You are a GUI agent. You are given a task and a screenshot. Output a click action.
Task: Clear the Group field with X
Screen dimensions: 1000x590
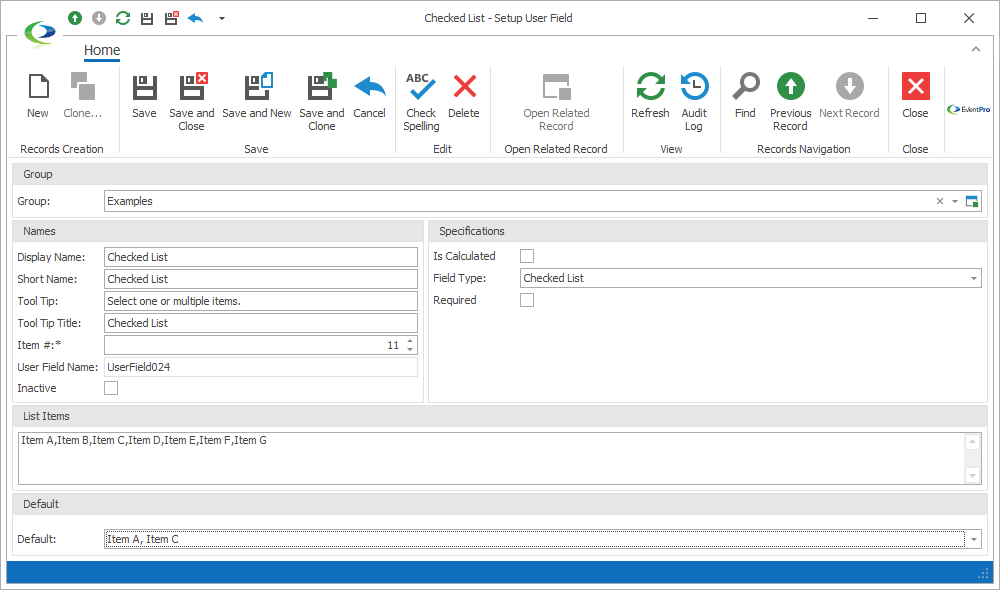point(939,202)
